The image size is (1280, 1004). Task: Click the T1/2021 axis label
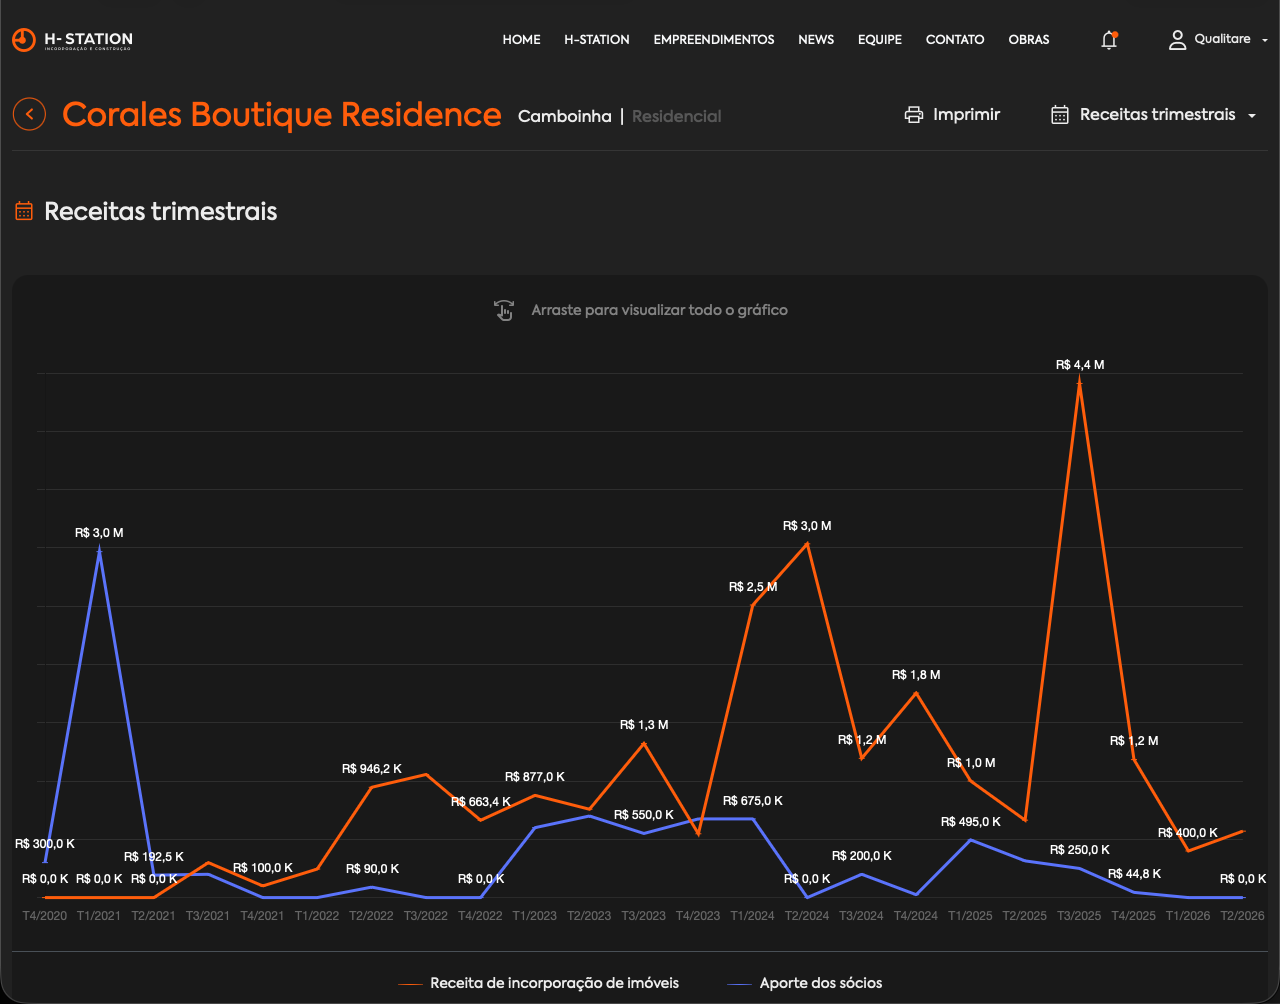(x=99, y=915)
